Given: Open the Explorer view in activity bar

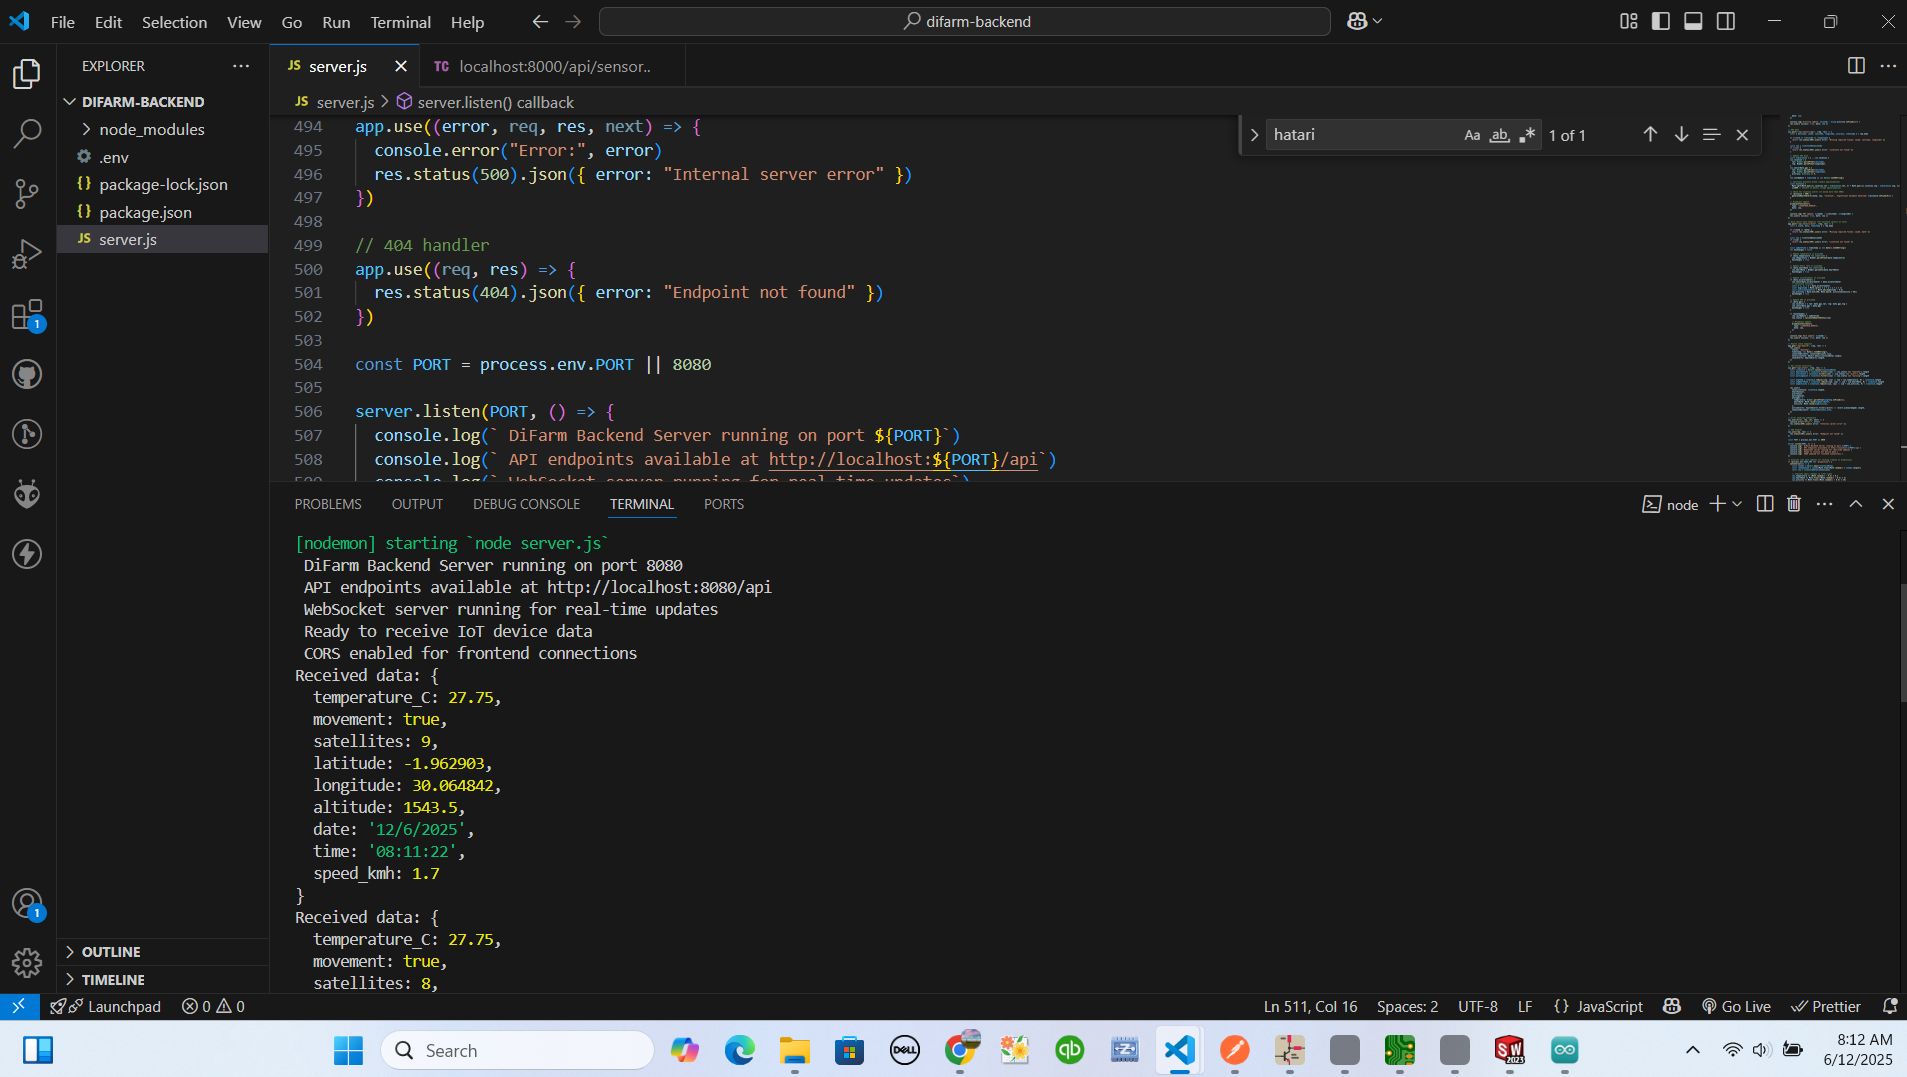Looking at the screenshot, I should pyautogui.click(x=27, y=74).
